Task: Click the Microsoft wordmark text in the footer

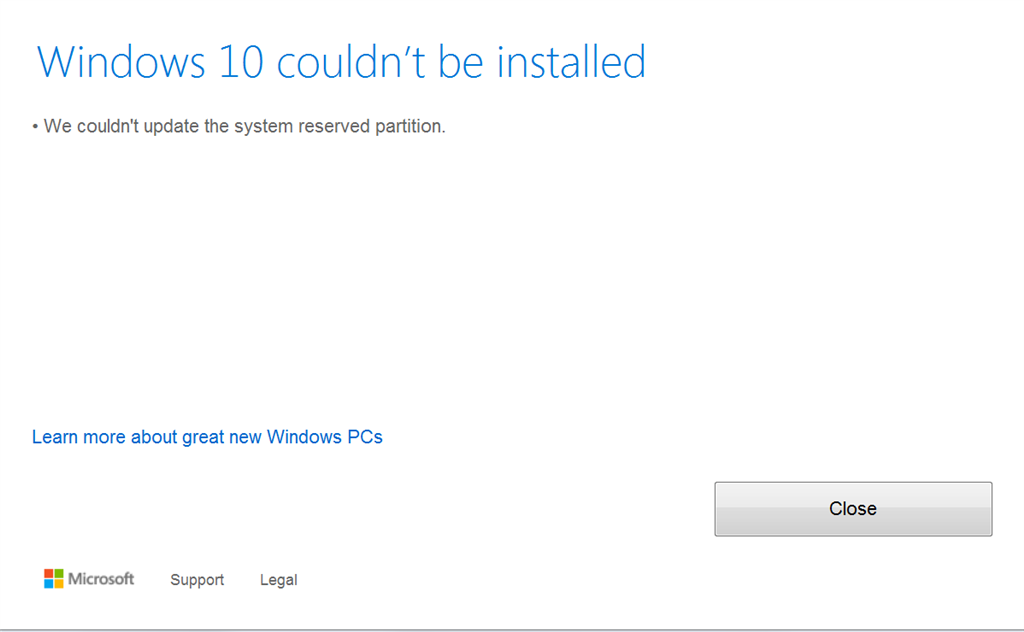Action: tap(101, 579)
